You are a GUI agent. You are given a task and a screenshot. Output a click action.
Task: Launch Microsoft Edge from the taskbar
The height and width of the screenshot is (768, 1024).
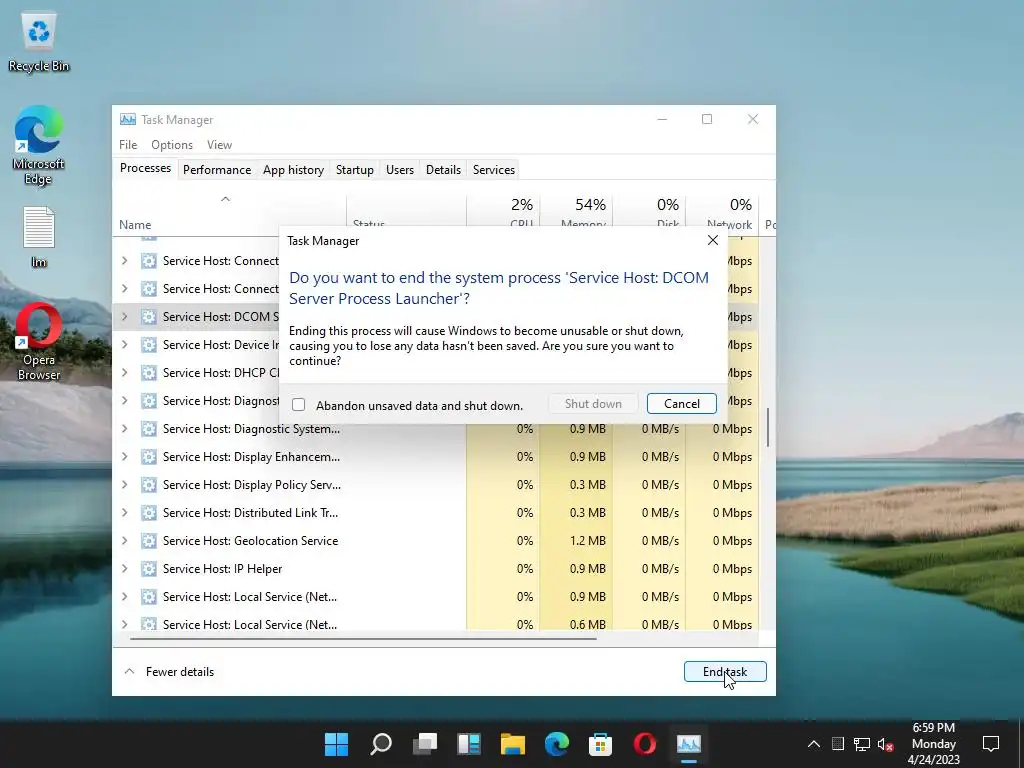[556, 744]
